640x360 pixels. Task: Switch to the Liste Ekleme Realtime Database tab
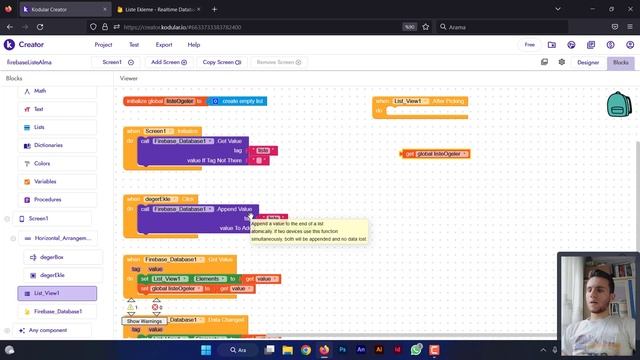[159, 9]
